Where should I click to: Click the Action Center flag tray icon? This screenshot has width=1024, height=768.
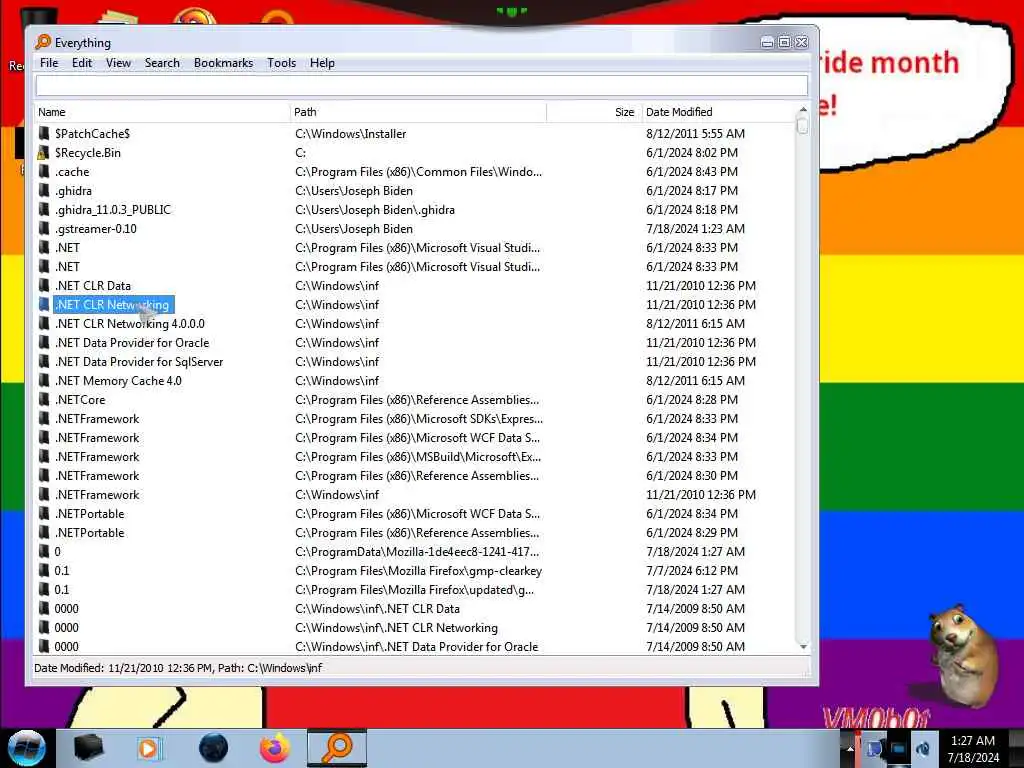(874, 748)
